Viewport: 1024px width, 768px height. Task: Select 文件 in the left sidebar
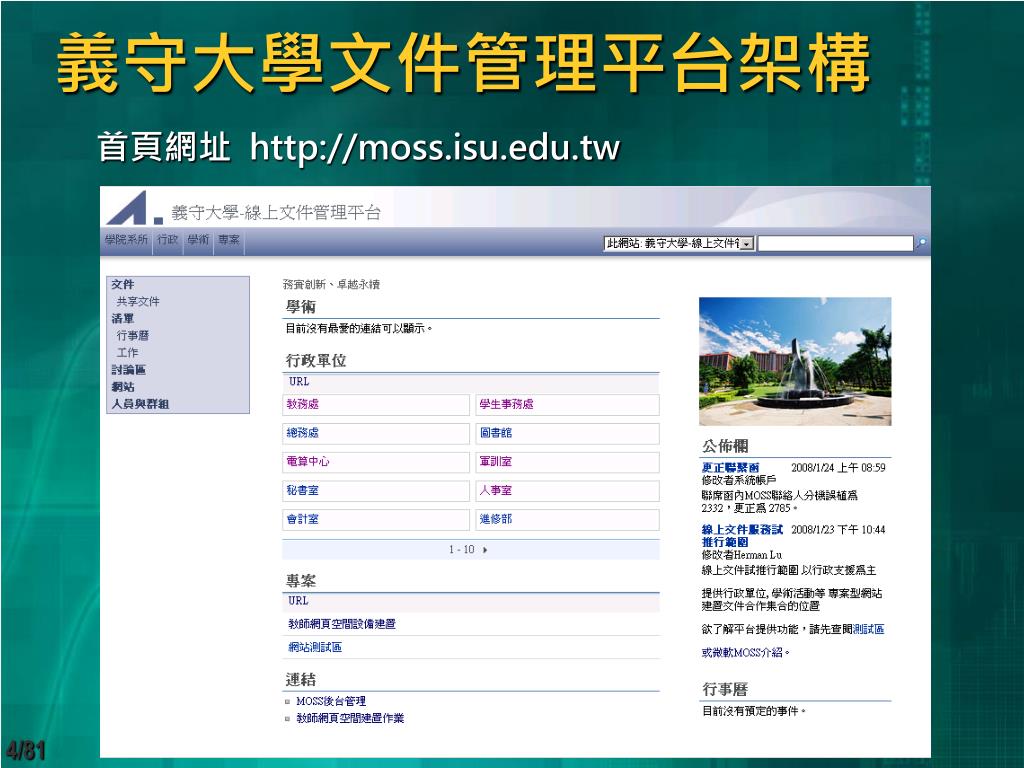123,284
